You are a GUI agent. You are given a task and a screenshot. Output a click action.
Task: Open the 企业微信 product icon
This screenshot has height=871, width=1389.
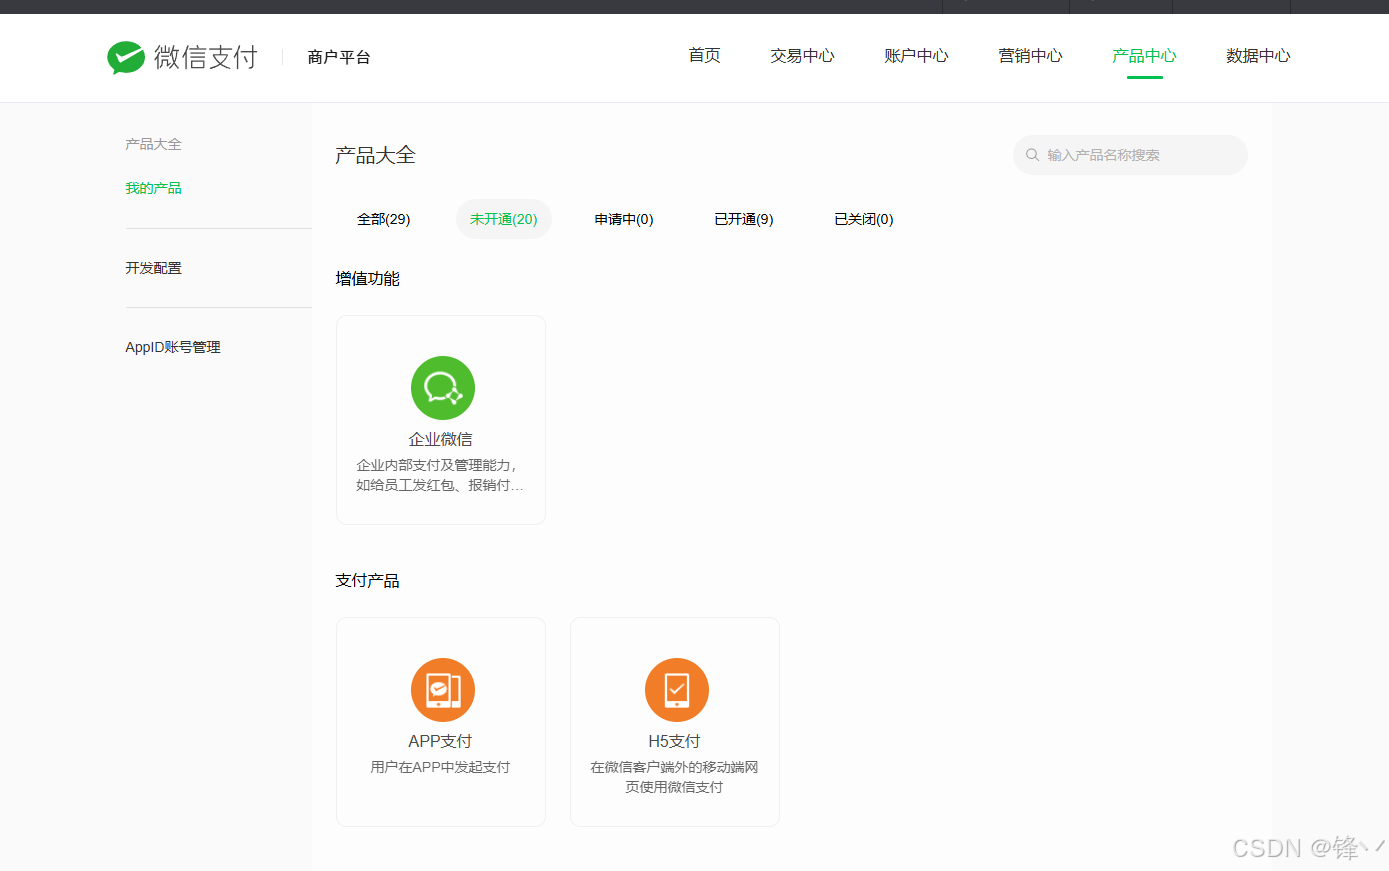[443, 388]
